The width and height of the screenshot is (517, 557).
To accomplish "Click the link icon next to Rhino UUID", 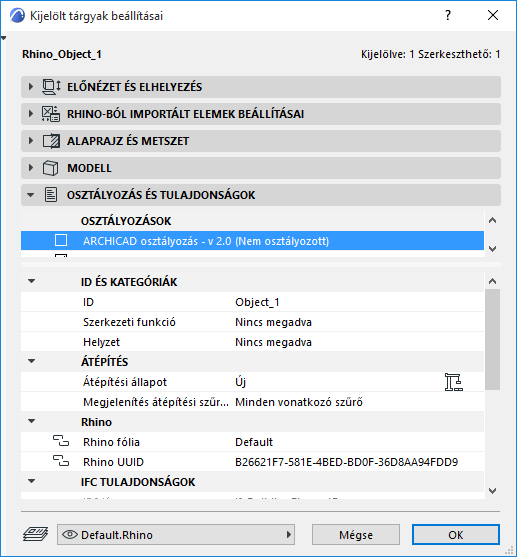I will (x=61, y=461).
